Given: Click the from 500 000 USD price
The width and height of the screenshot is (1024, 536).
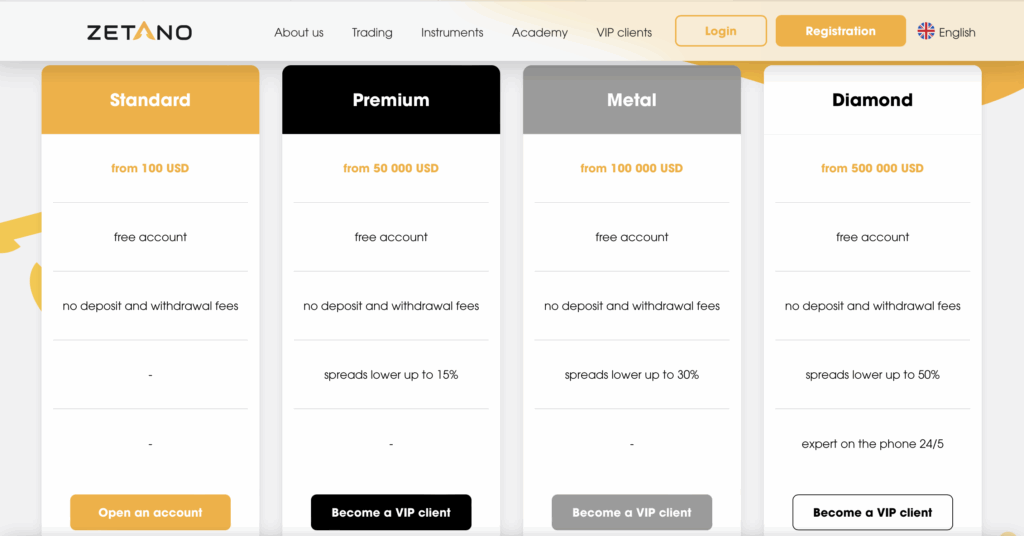Looking at the screenshot, I should point(873,168).
